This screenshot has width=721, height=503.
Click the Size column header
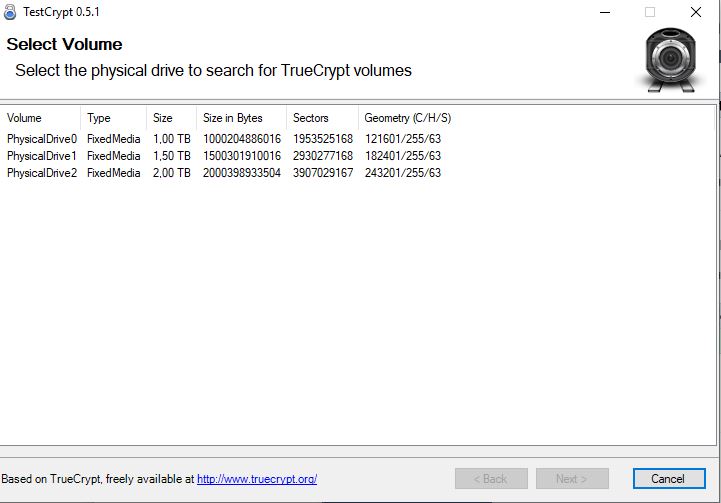pyautogui.click(x=172, y=118)
